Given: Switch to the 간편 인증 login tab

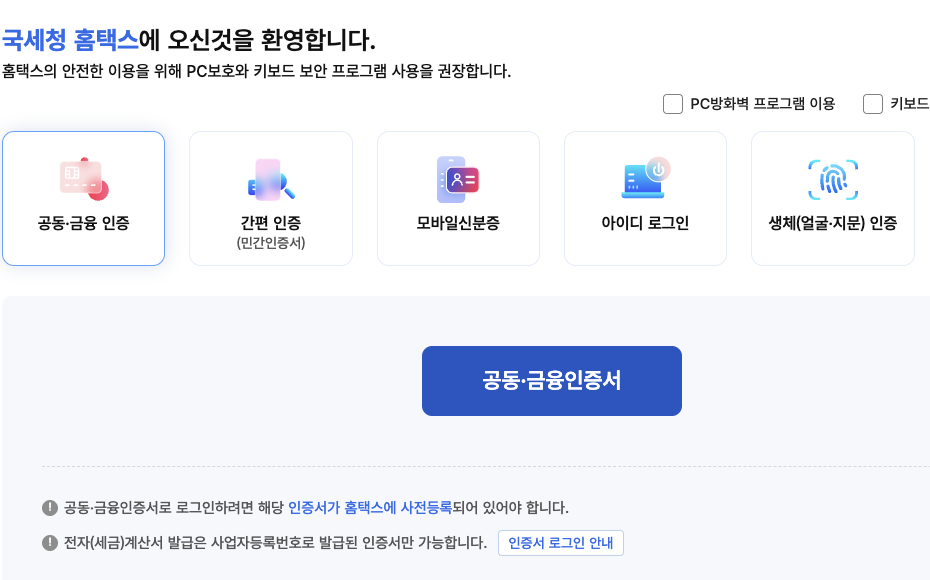Looking at the screenshot, I should (x=270, y=198).
